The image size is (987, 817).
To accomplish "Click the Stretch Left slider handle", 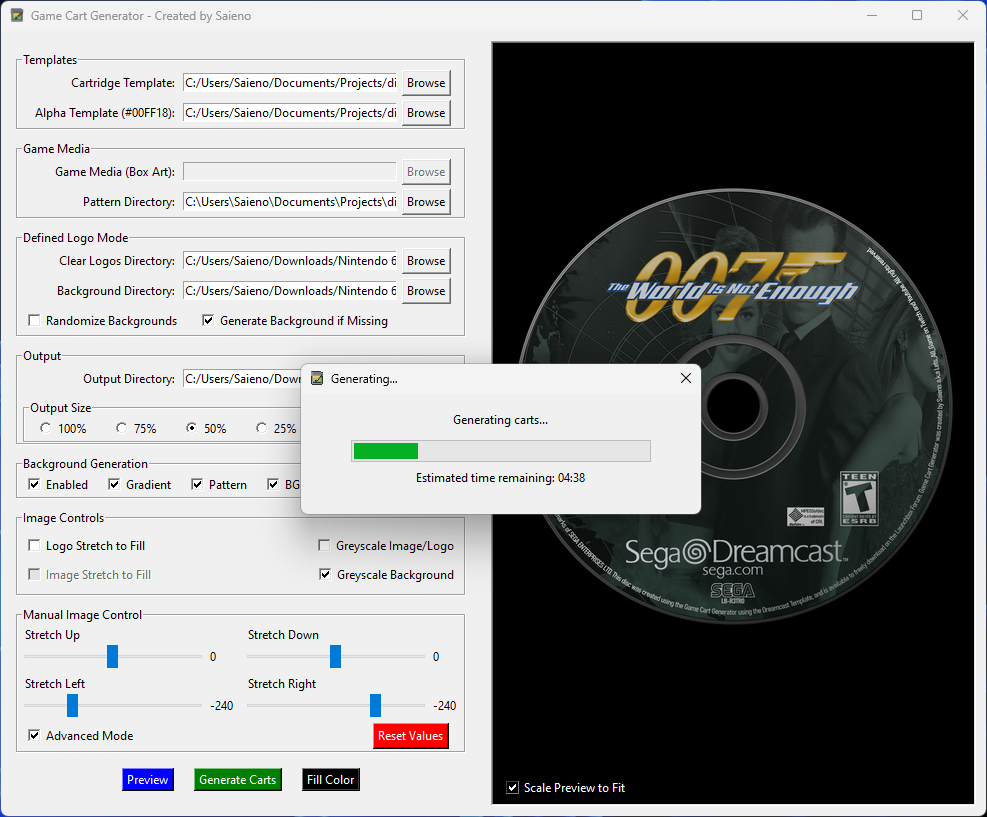I will (72, 706).
